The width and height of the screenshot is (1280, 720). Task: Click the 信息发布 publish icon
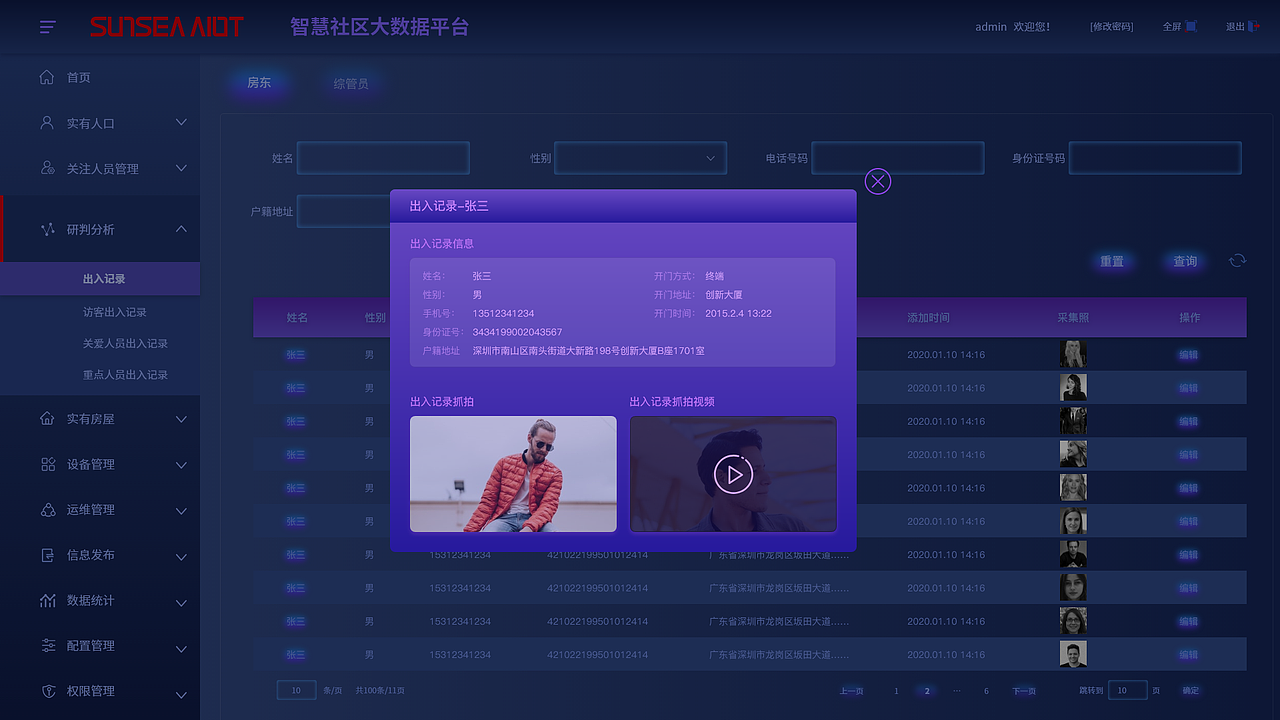click(47, 555)
